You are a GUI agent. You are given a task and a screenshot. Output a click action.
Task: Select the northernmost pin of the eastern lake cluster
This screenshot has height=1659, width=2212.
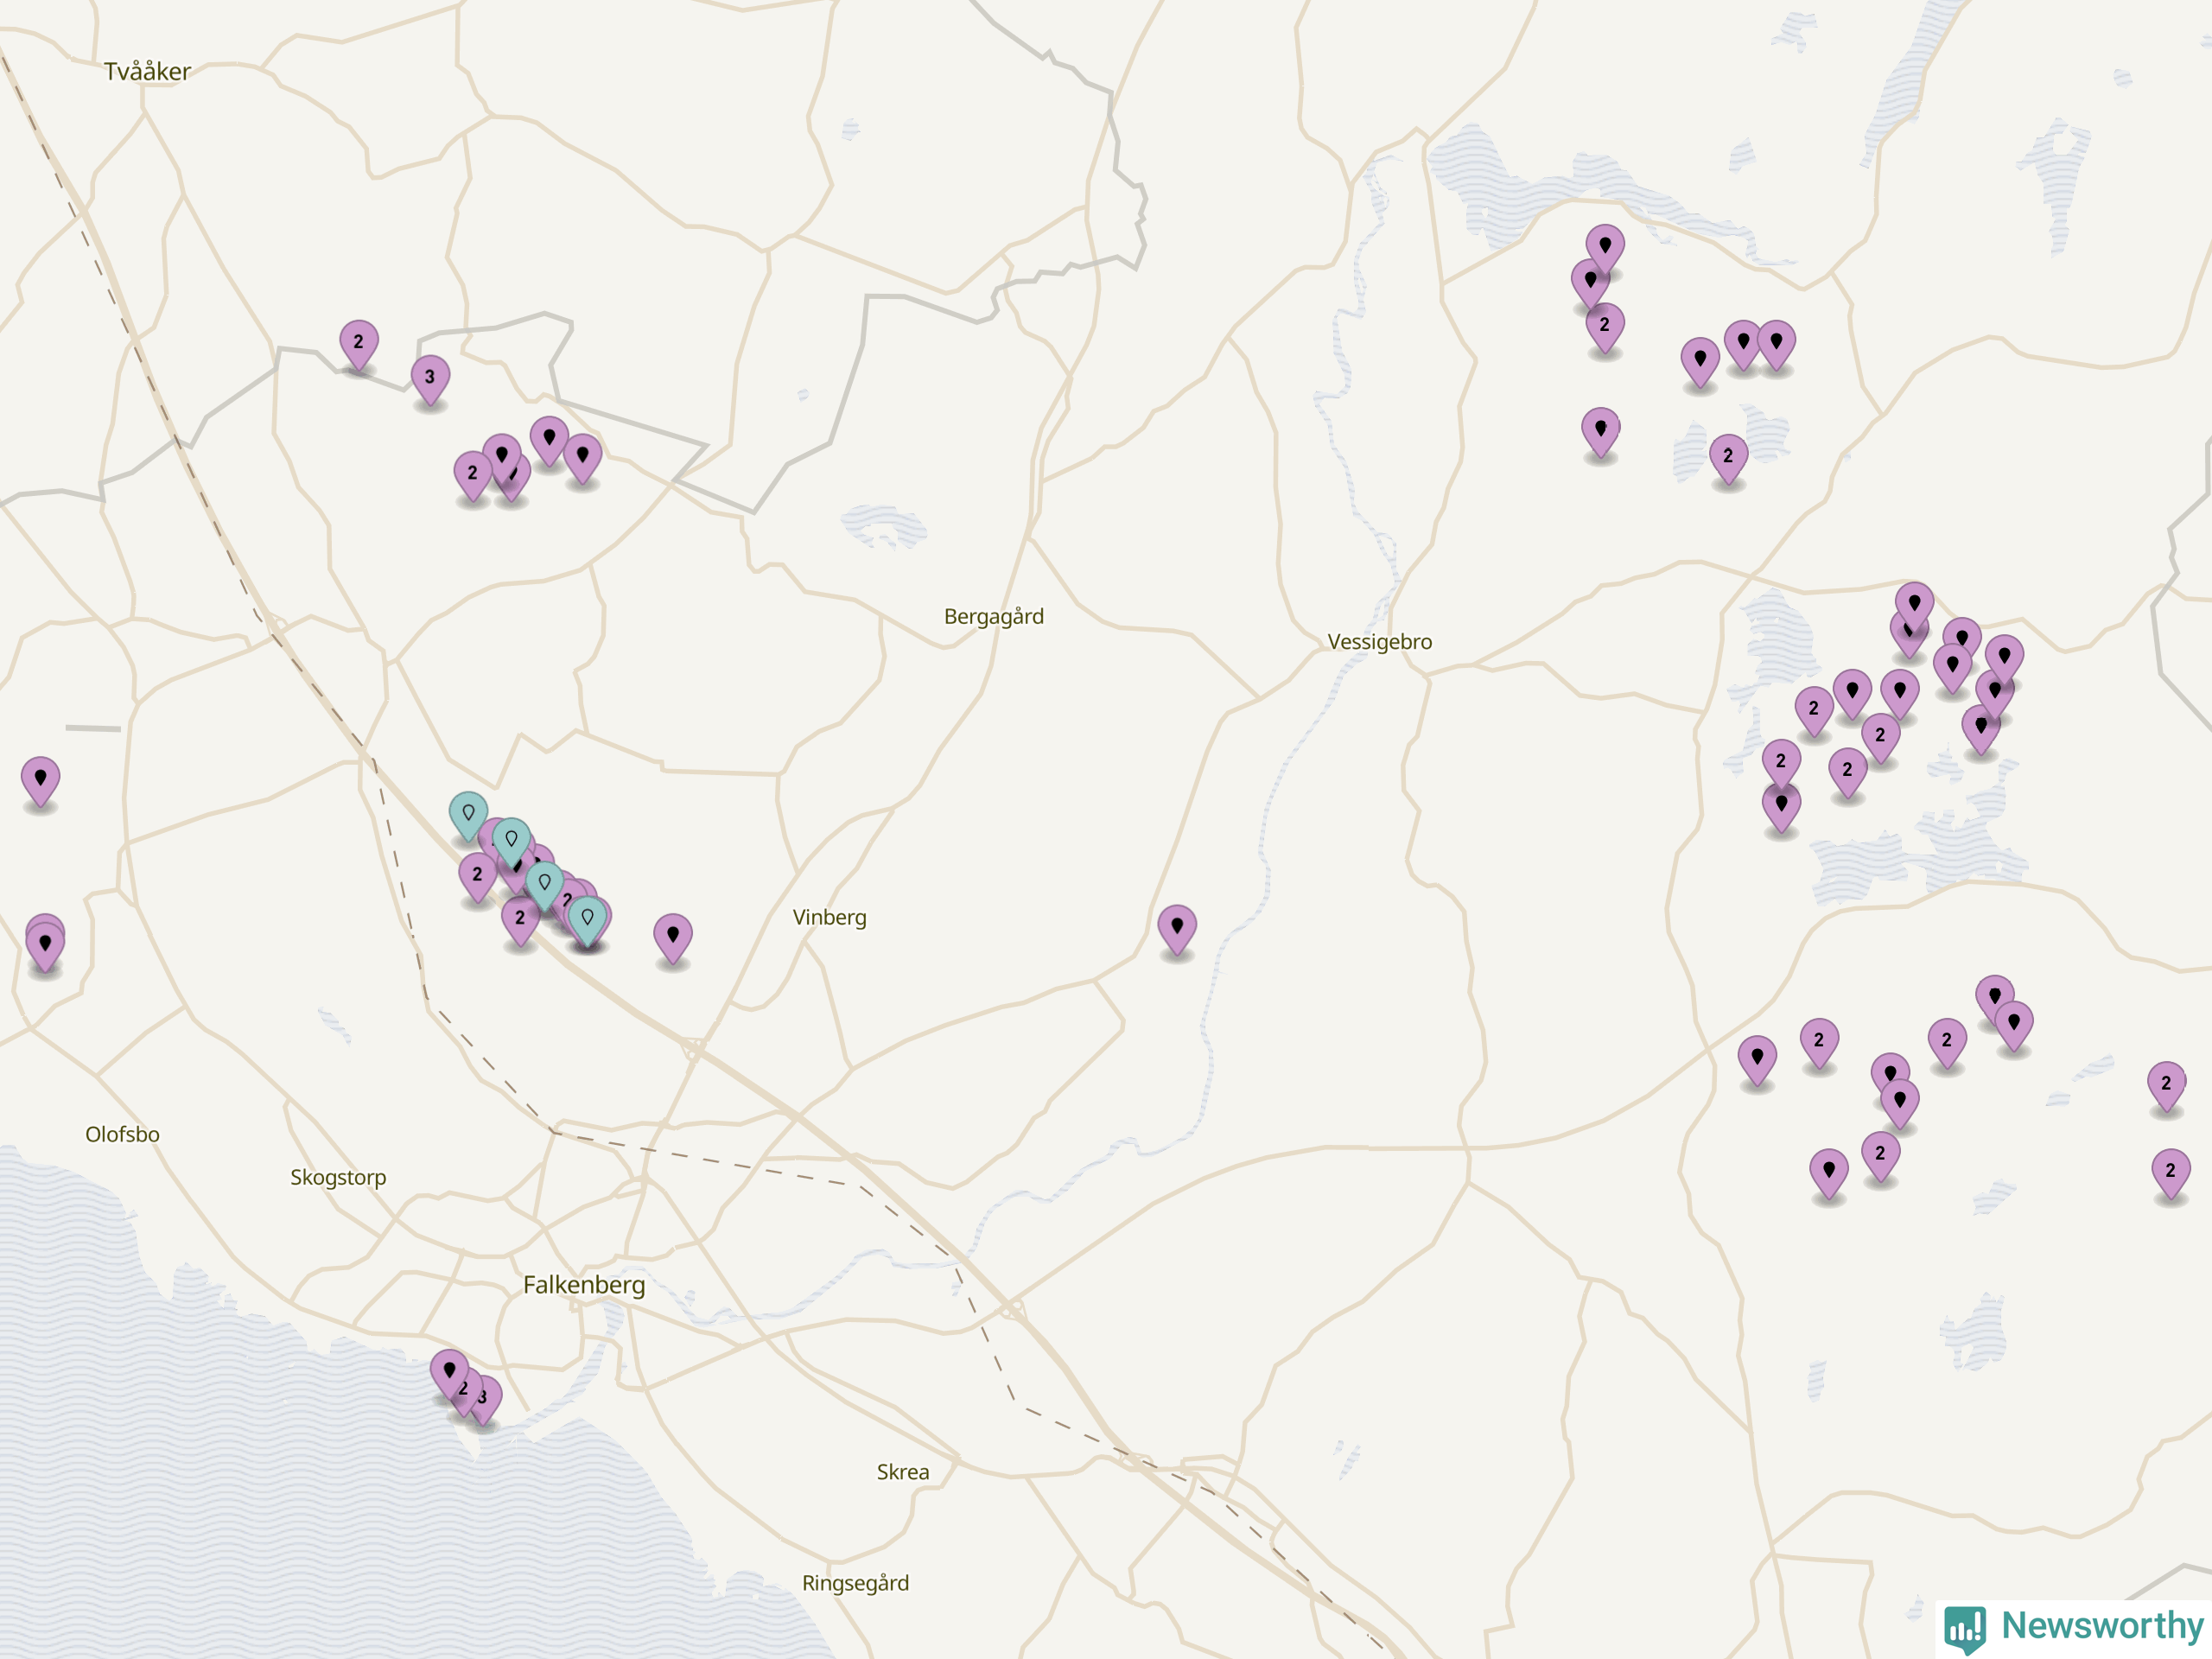pyautogui.click(x=1914, y=607)
